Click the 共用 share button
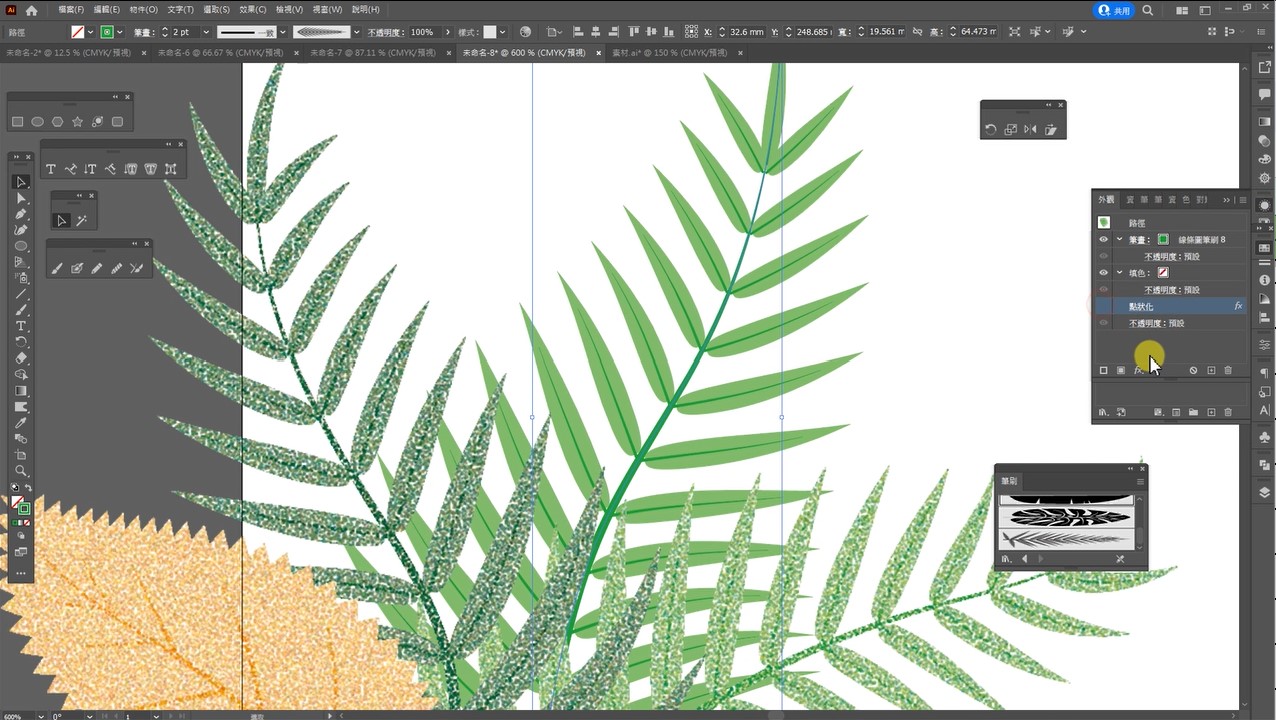1276x720 pixels. pyautogui.click(x=1114, y=10)
